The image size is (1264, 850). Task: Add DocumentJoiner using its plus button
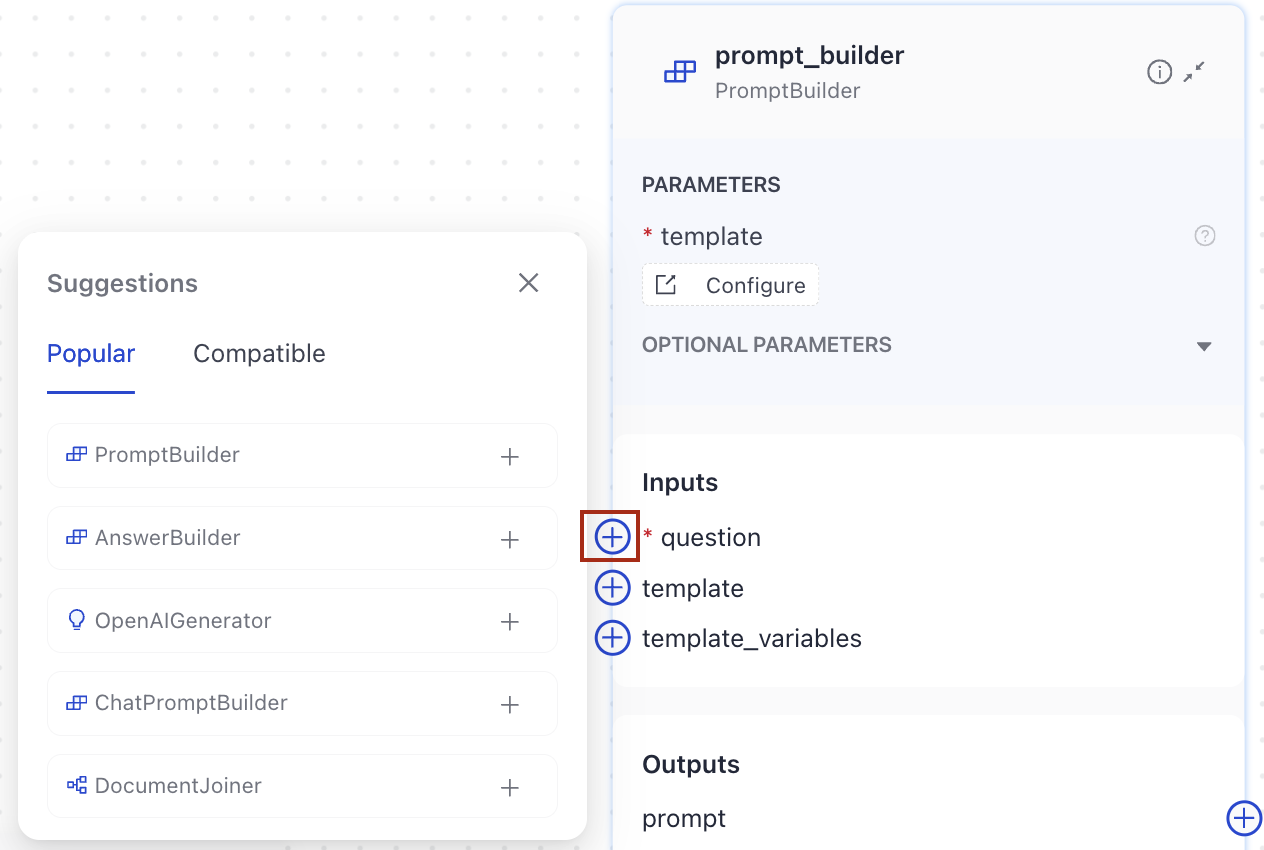click(x=509, y=787)
